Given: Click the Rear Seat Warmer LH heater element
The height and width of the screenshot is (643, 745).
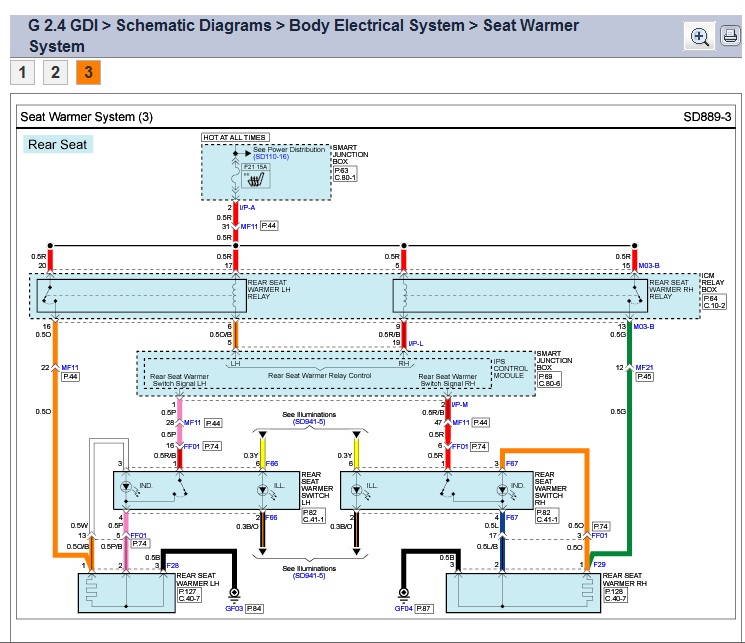Looking at the screenshot, I should pyautogui.click(x=126, y=592).
